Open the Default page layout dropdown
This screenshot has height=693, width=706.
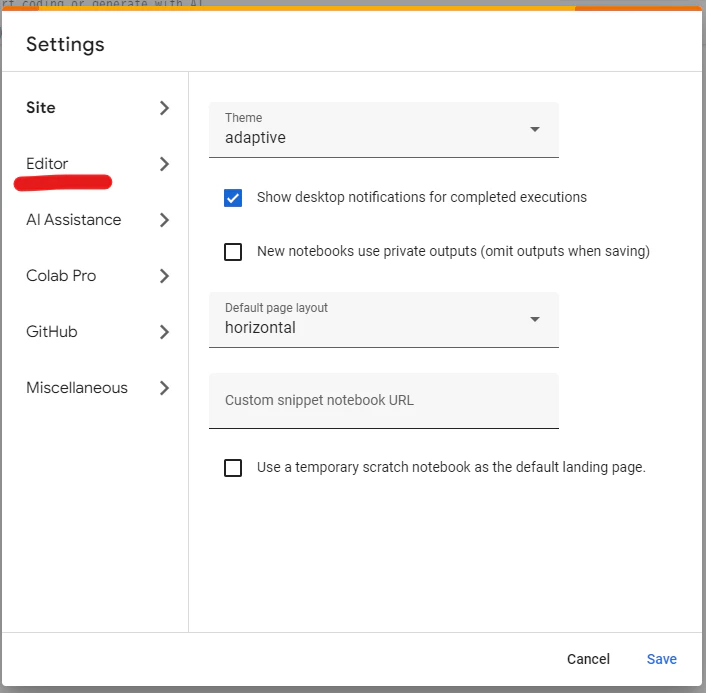pyautogui.click(x=384, y=320)
